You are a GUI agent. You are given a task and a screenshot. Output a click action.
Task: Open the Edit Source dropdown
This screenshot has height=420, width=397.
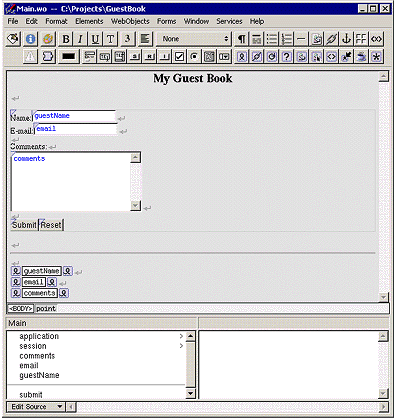click(36, 407)
